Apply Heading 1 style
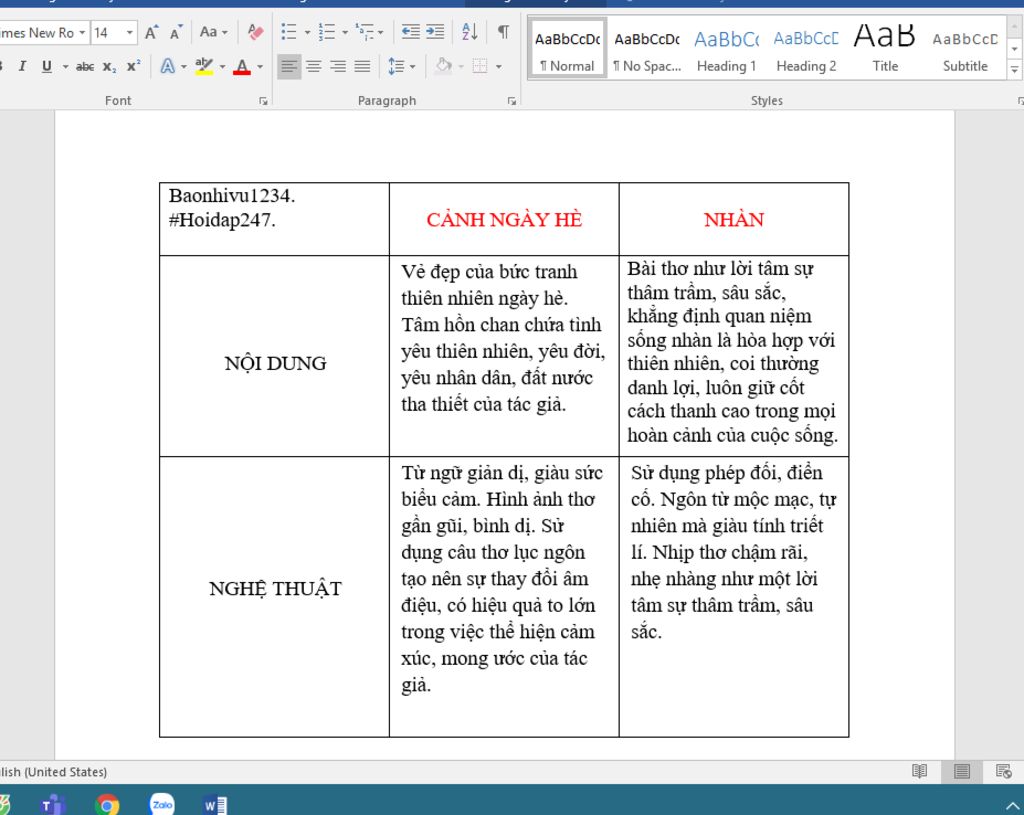This screenshot has height=815, width=1024. click(726, 49)
